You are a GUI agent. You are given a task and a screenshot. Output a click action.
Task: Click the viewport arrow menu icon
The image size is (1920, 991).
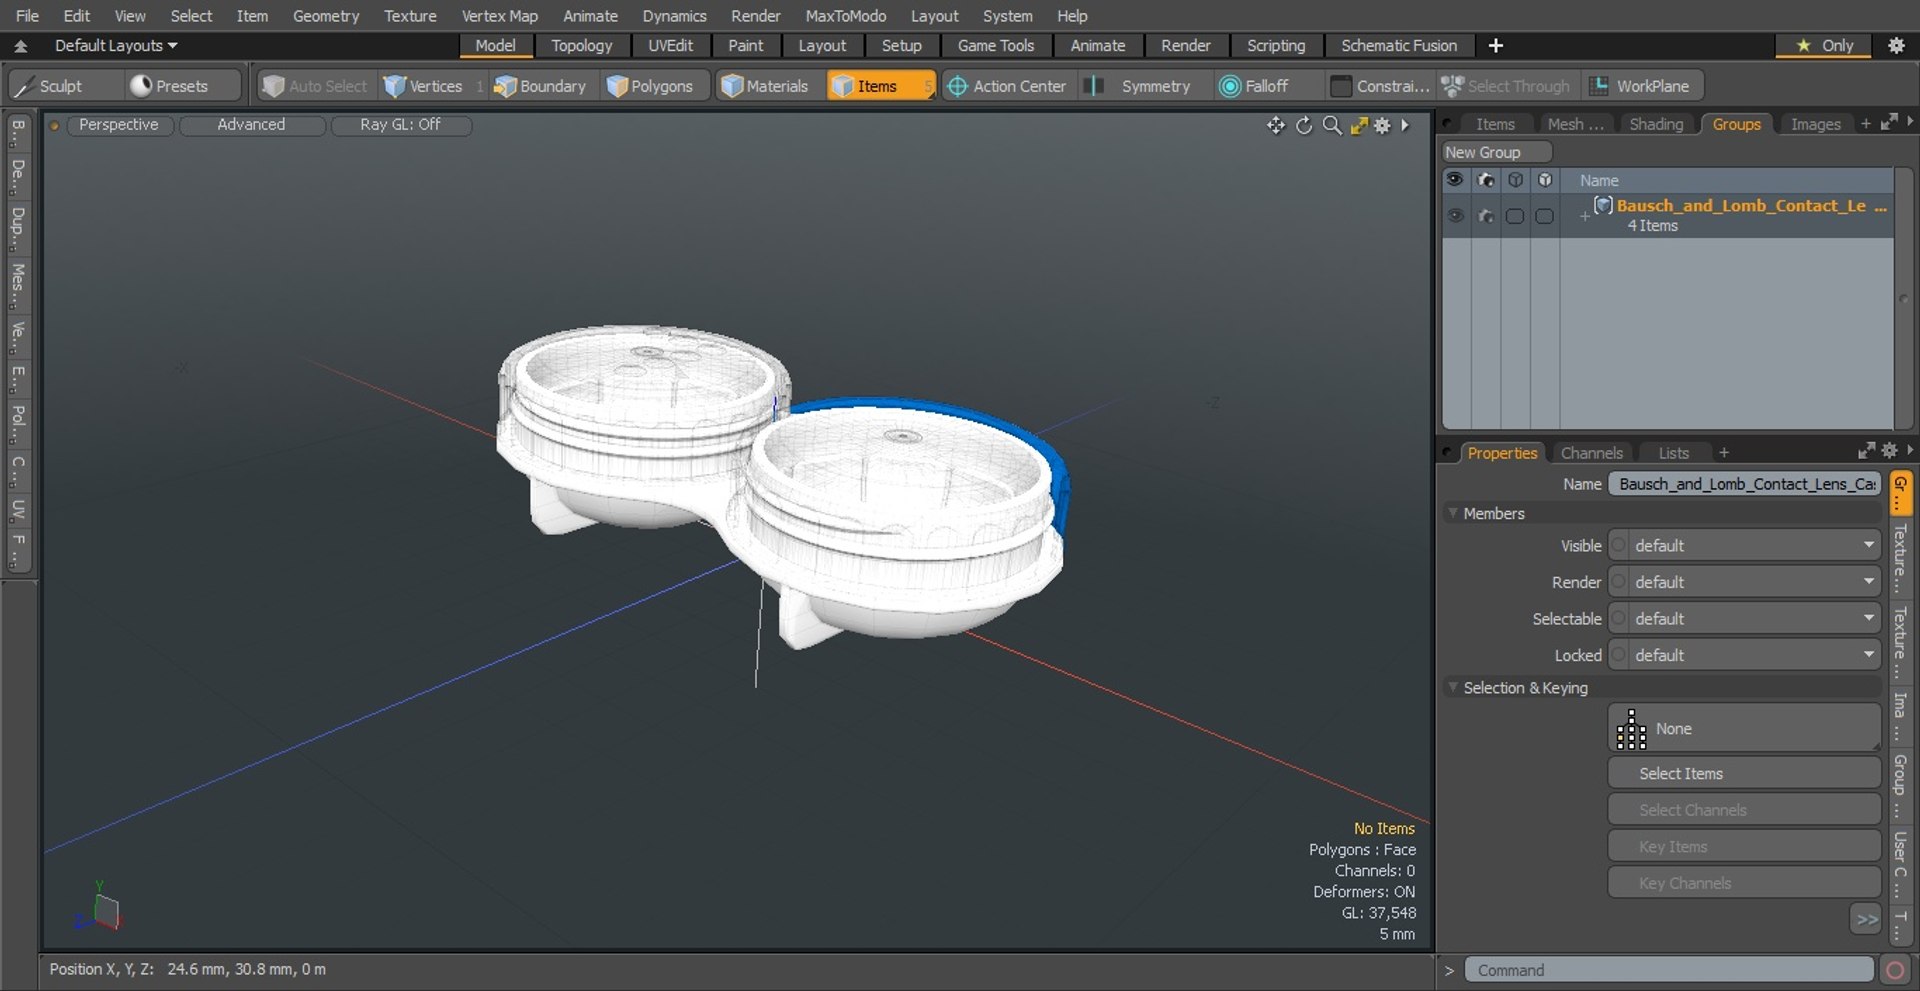pyautogui.click(x=1405, y=125)
